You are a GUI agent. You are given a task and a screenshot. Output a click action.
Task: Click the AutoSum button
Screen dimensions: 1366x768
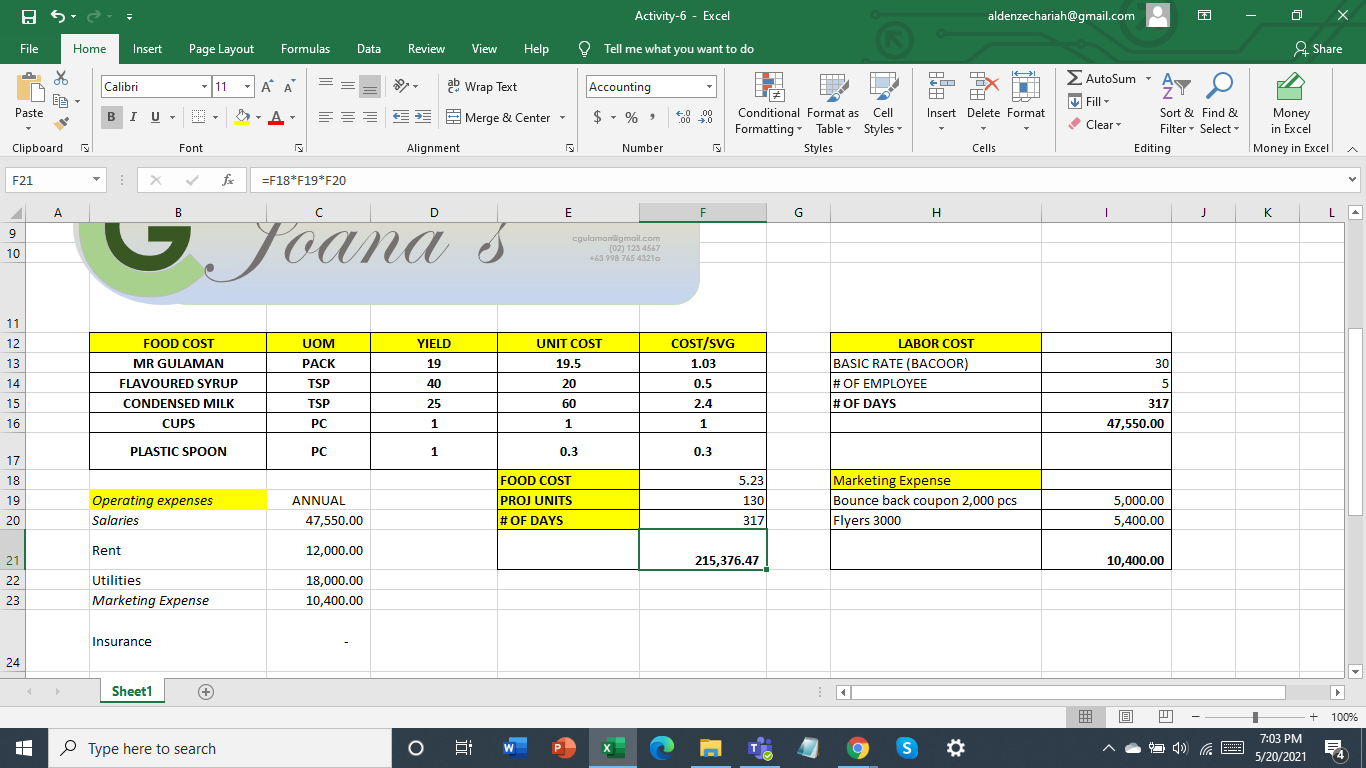1101,78
